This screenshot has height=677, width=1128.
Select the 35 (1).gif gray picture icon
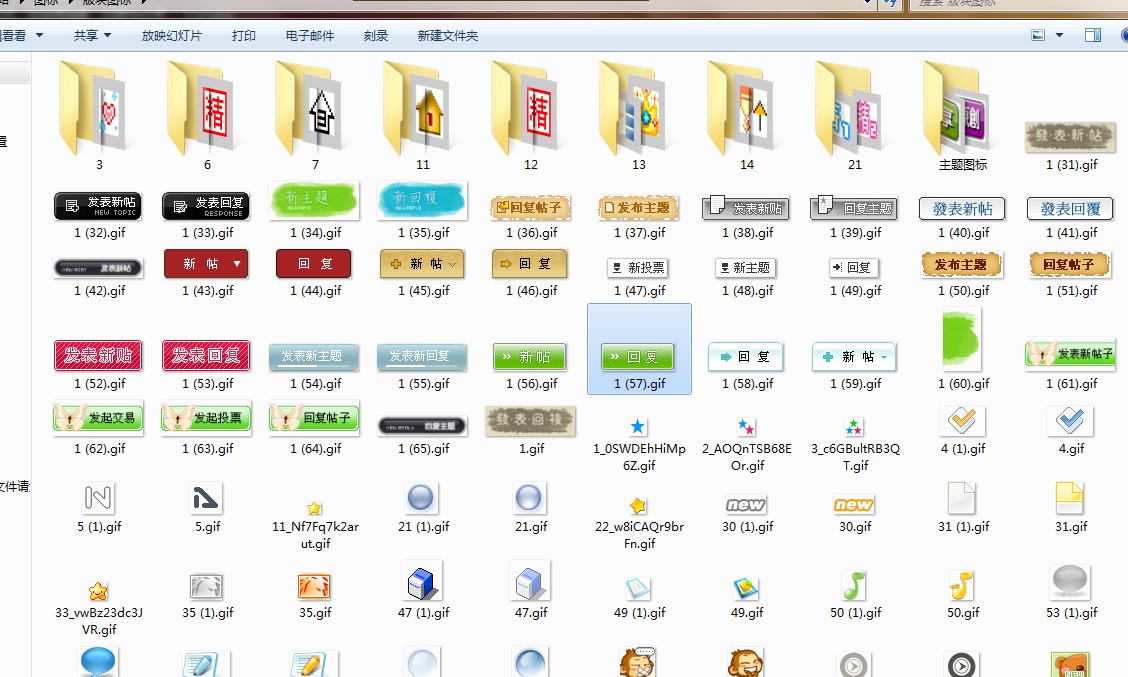[x=206, y=586]
